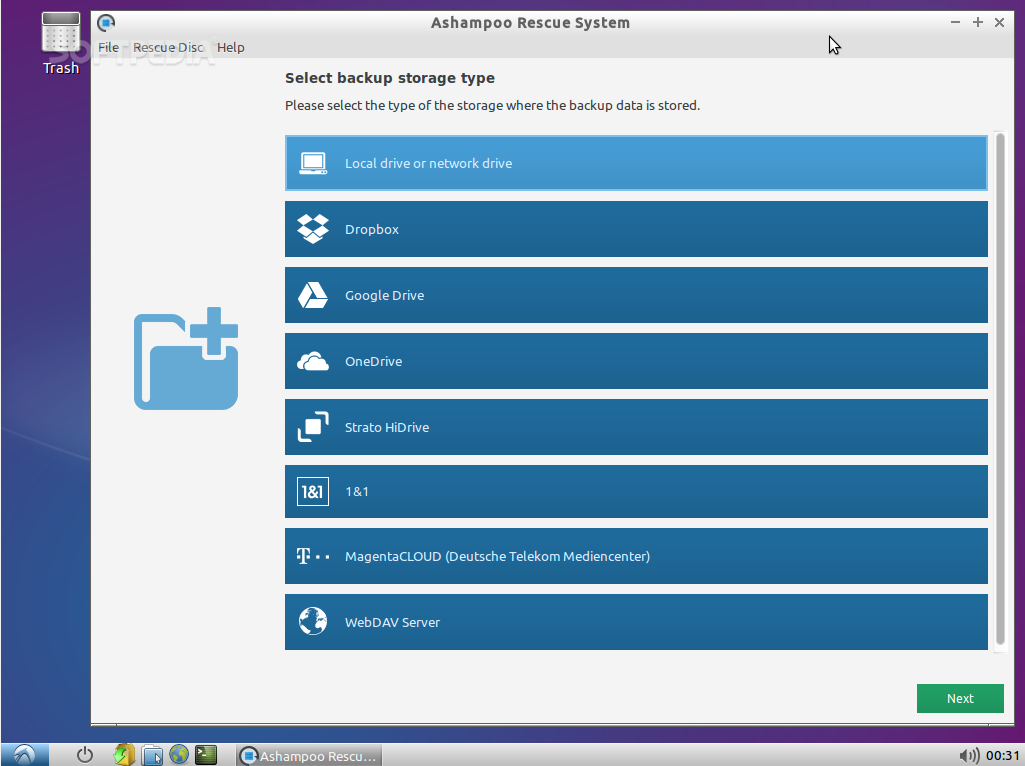Click the Strato HiDrive squares icon
This screenshot has width=1025, height=766.
coord(313,427)
